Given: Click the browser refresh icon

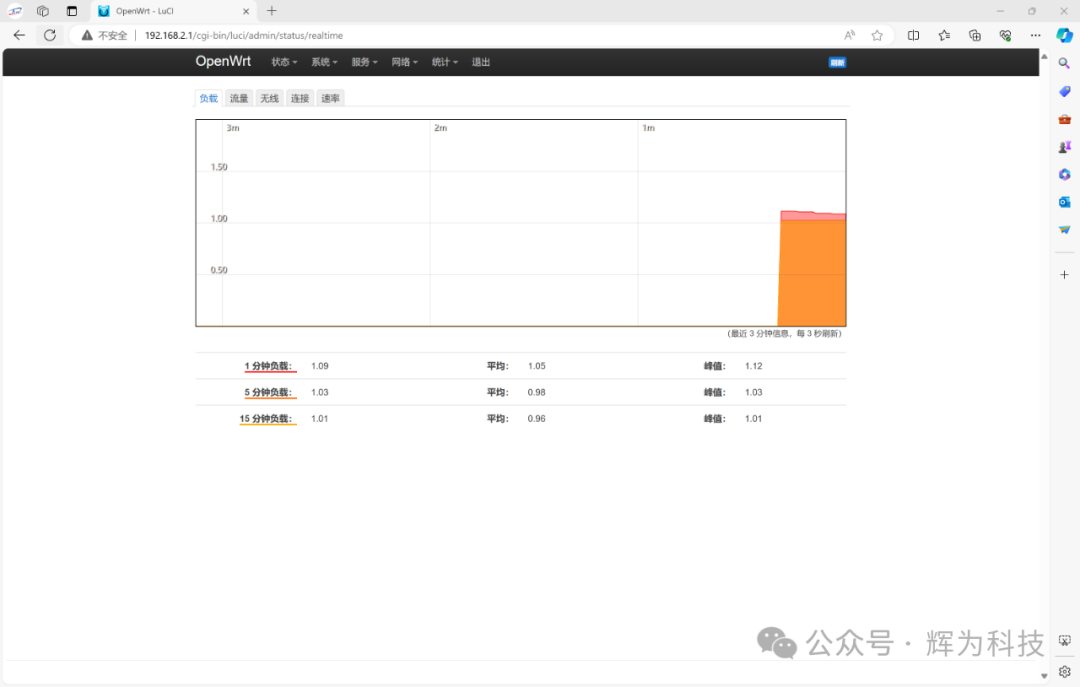Looking at the screenshot, I should tap(49, 34).
